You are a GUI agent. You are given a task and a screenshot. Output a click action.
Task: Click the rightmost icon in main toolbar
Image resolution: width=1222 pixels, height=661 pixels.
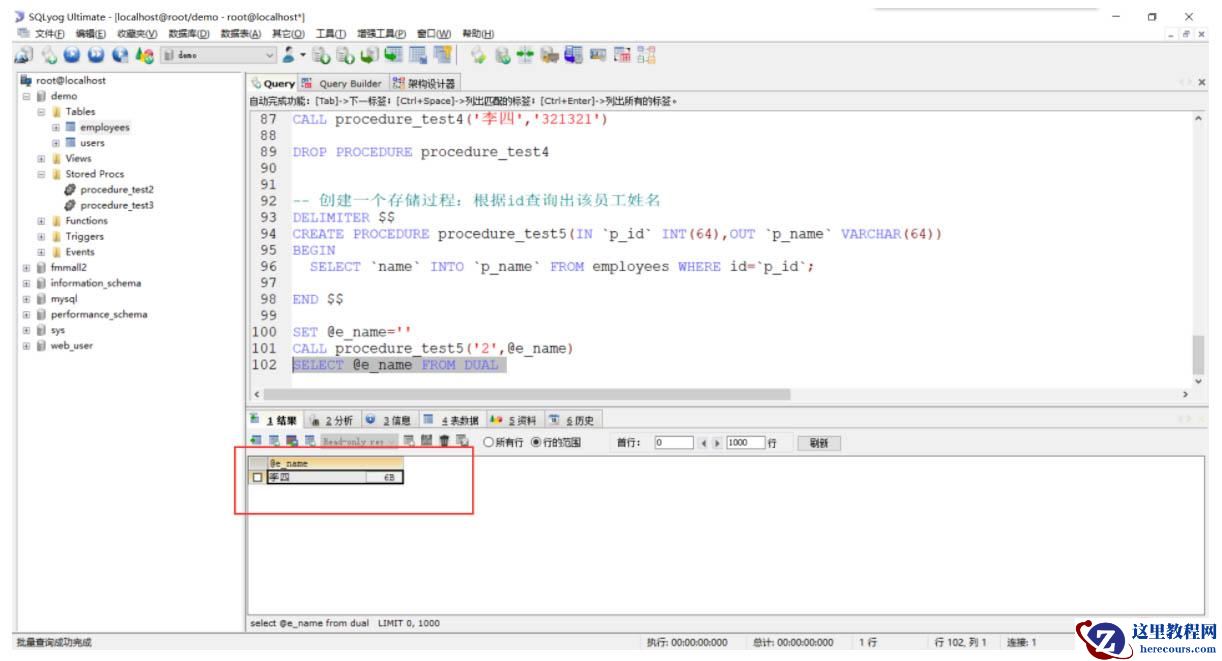point(647,56)
